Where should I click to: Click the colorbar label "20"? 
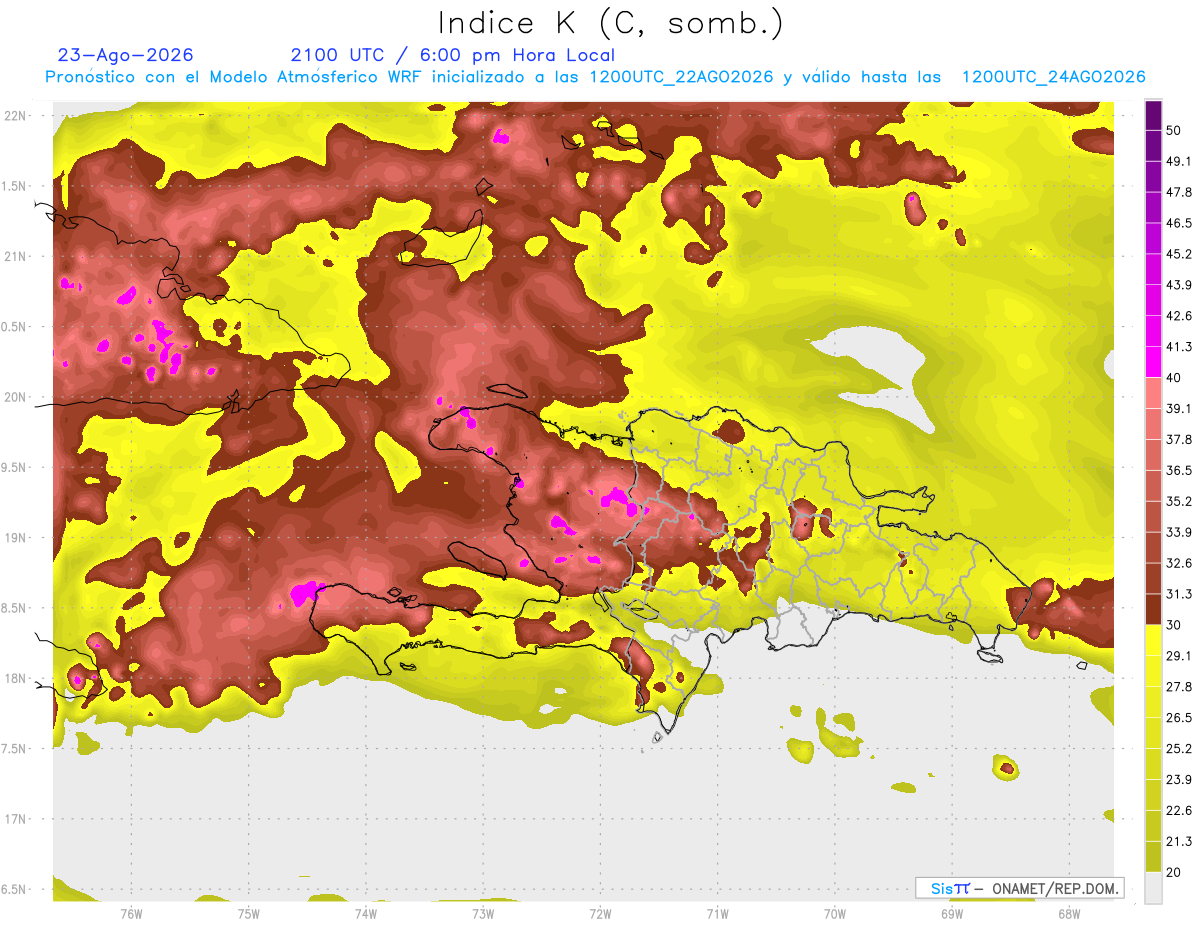click(1174, 872)
